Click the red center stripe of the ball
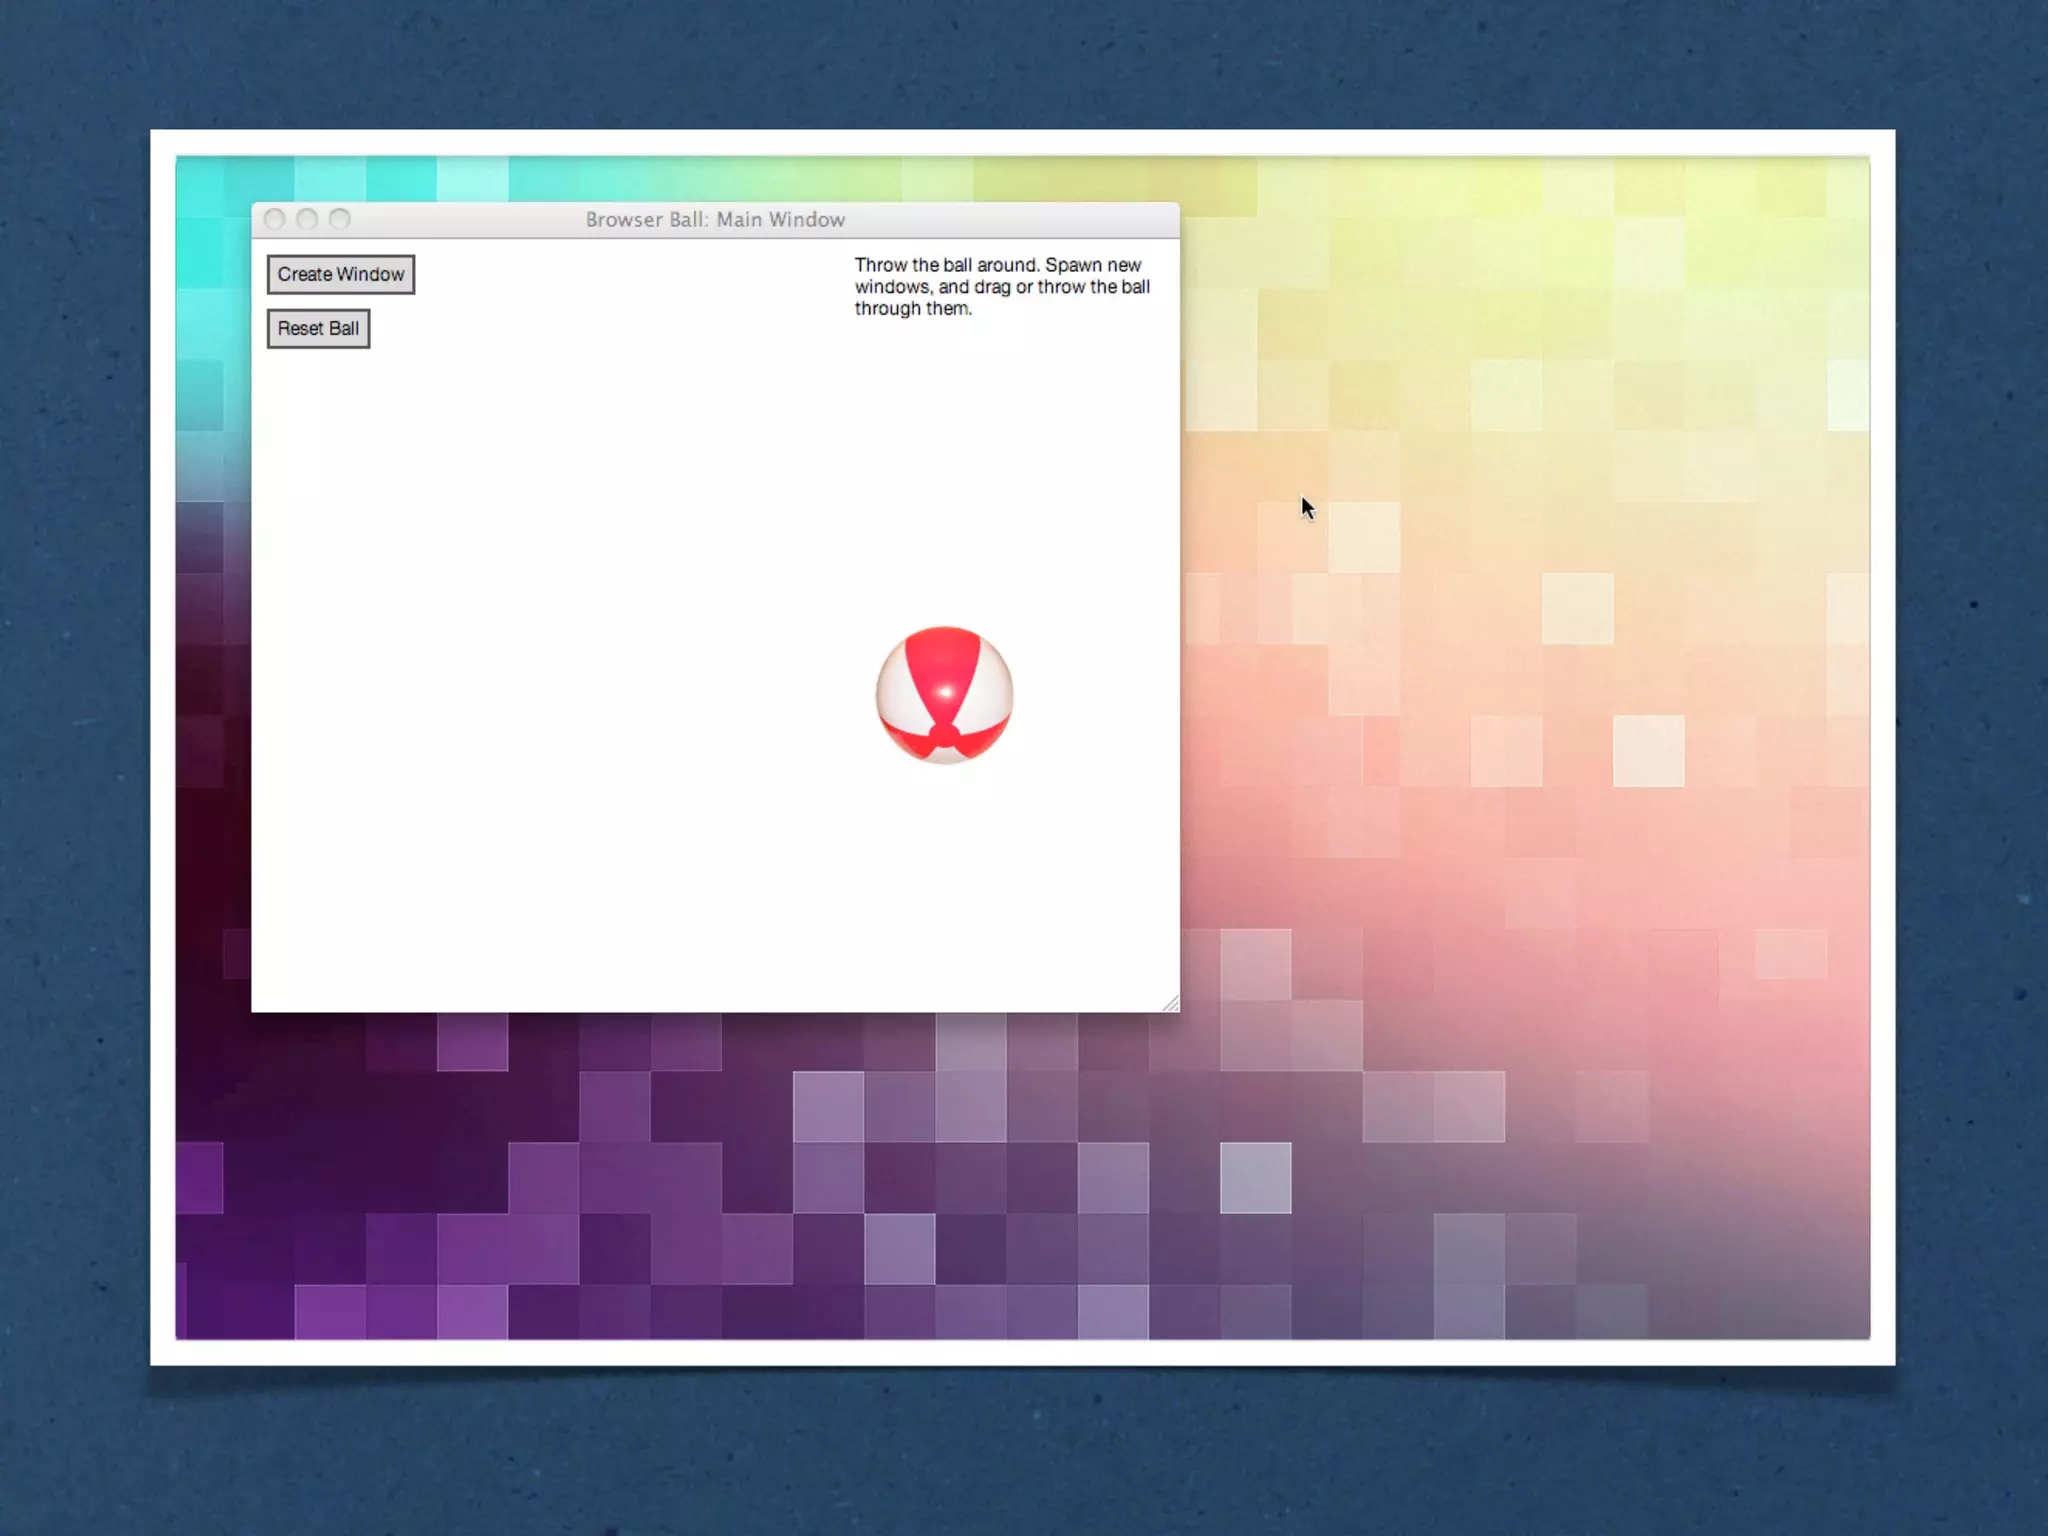This screenshot has width=2048, height=1536. coord(944,660)
